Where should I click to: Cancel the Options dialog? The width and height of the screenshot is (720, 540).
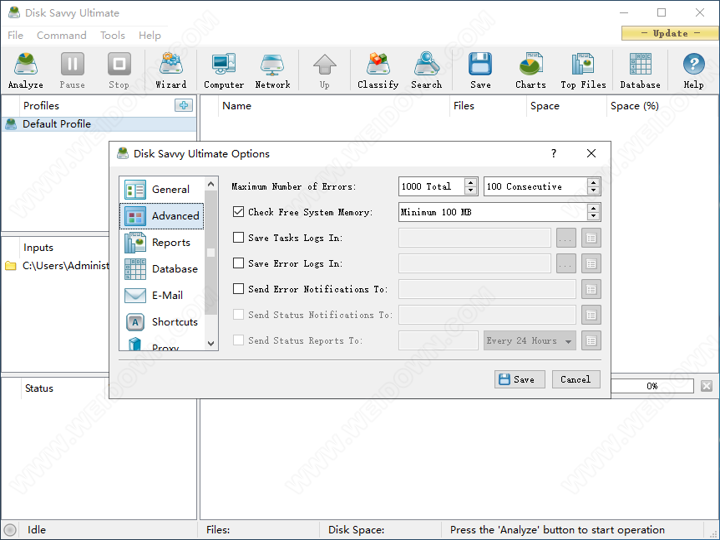click(576, 379)
